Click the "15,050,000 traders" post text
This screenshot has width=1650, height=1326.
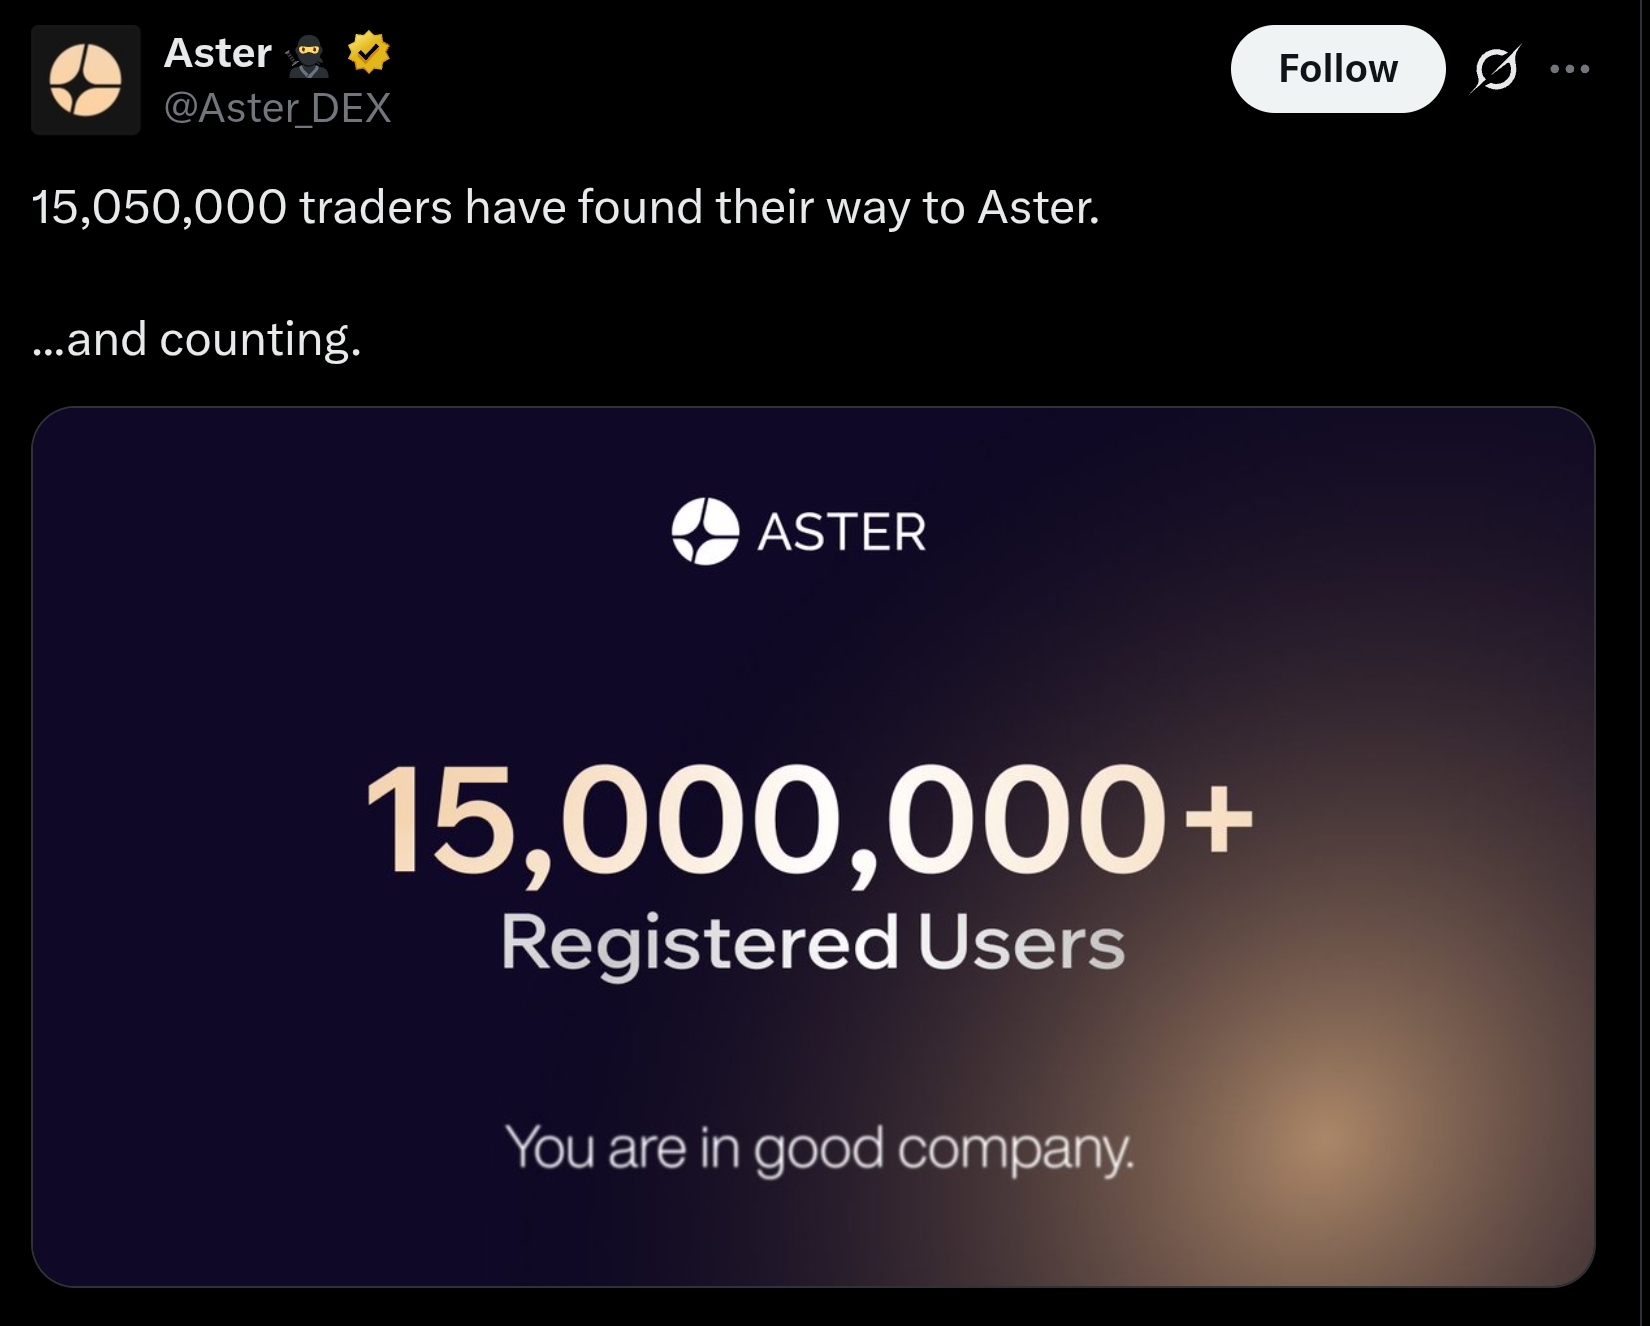pyautogui.click(x=242, y=208)
